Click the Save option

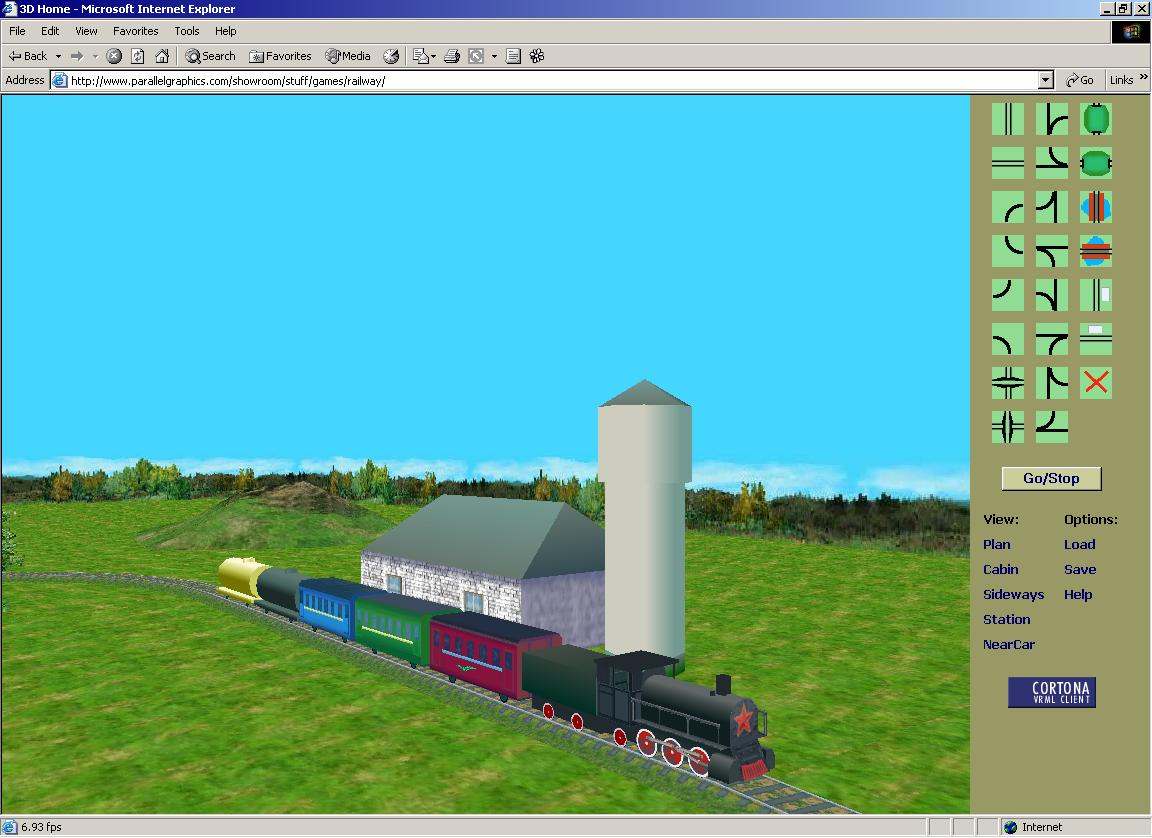[1080, 569]
